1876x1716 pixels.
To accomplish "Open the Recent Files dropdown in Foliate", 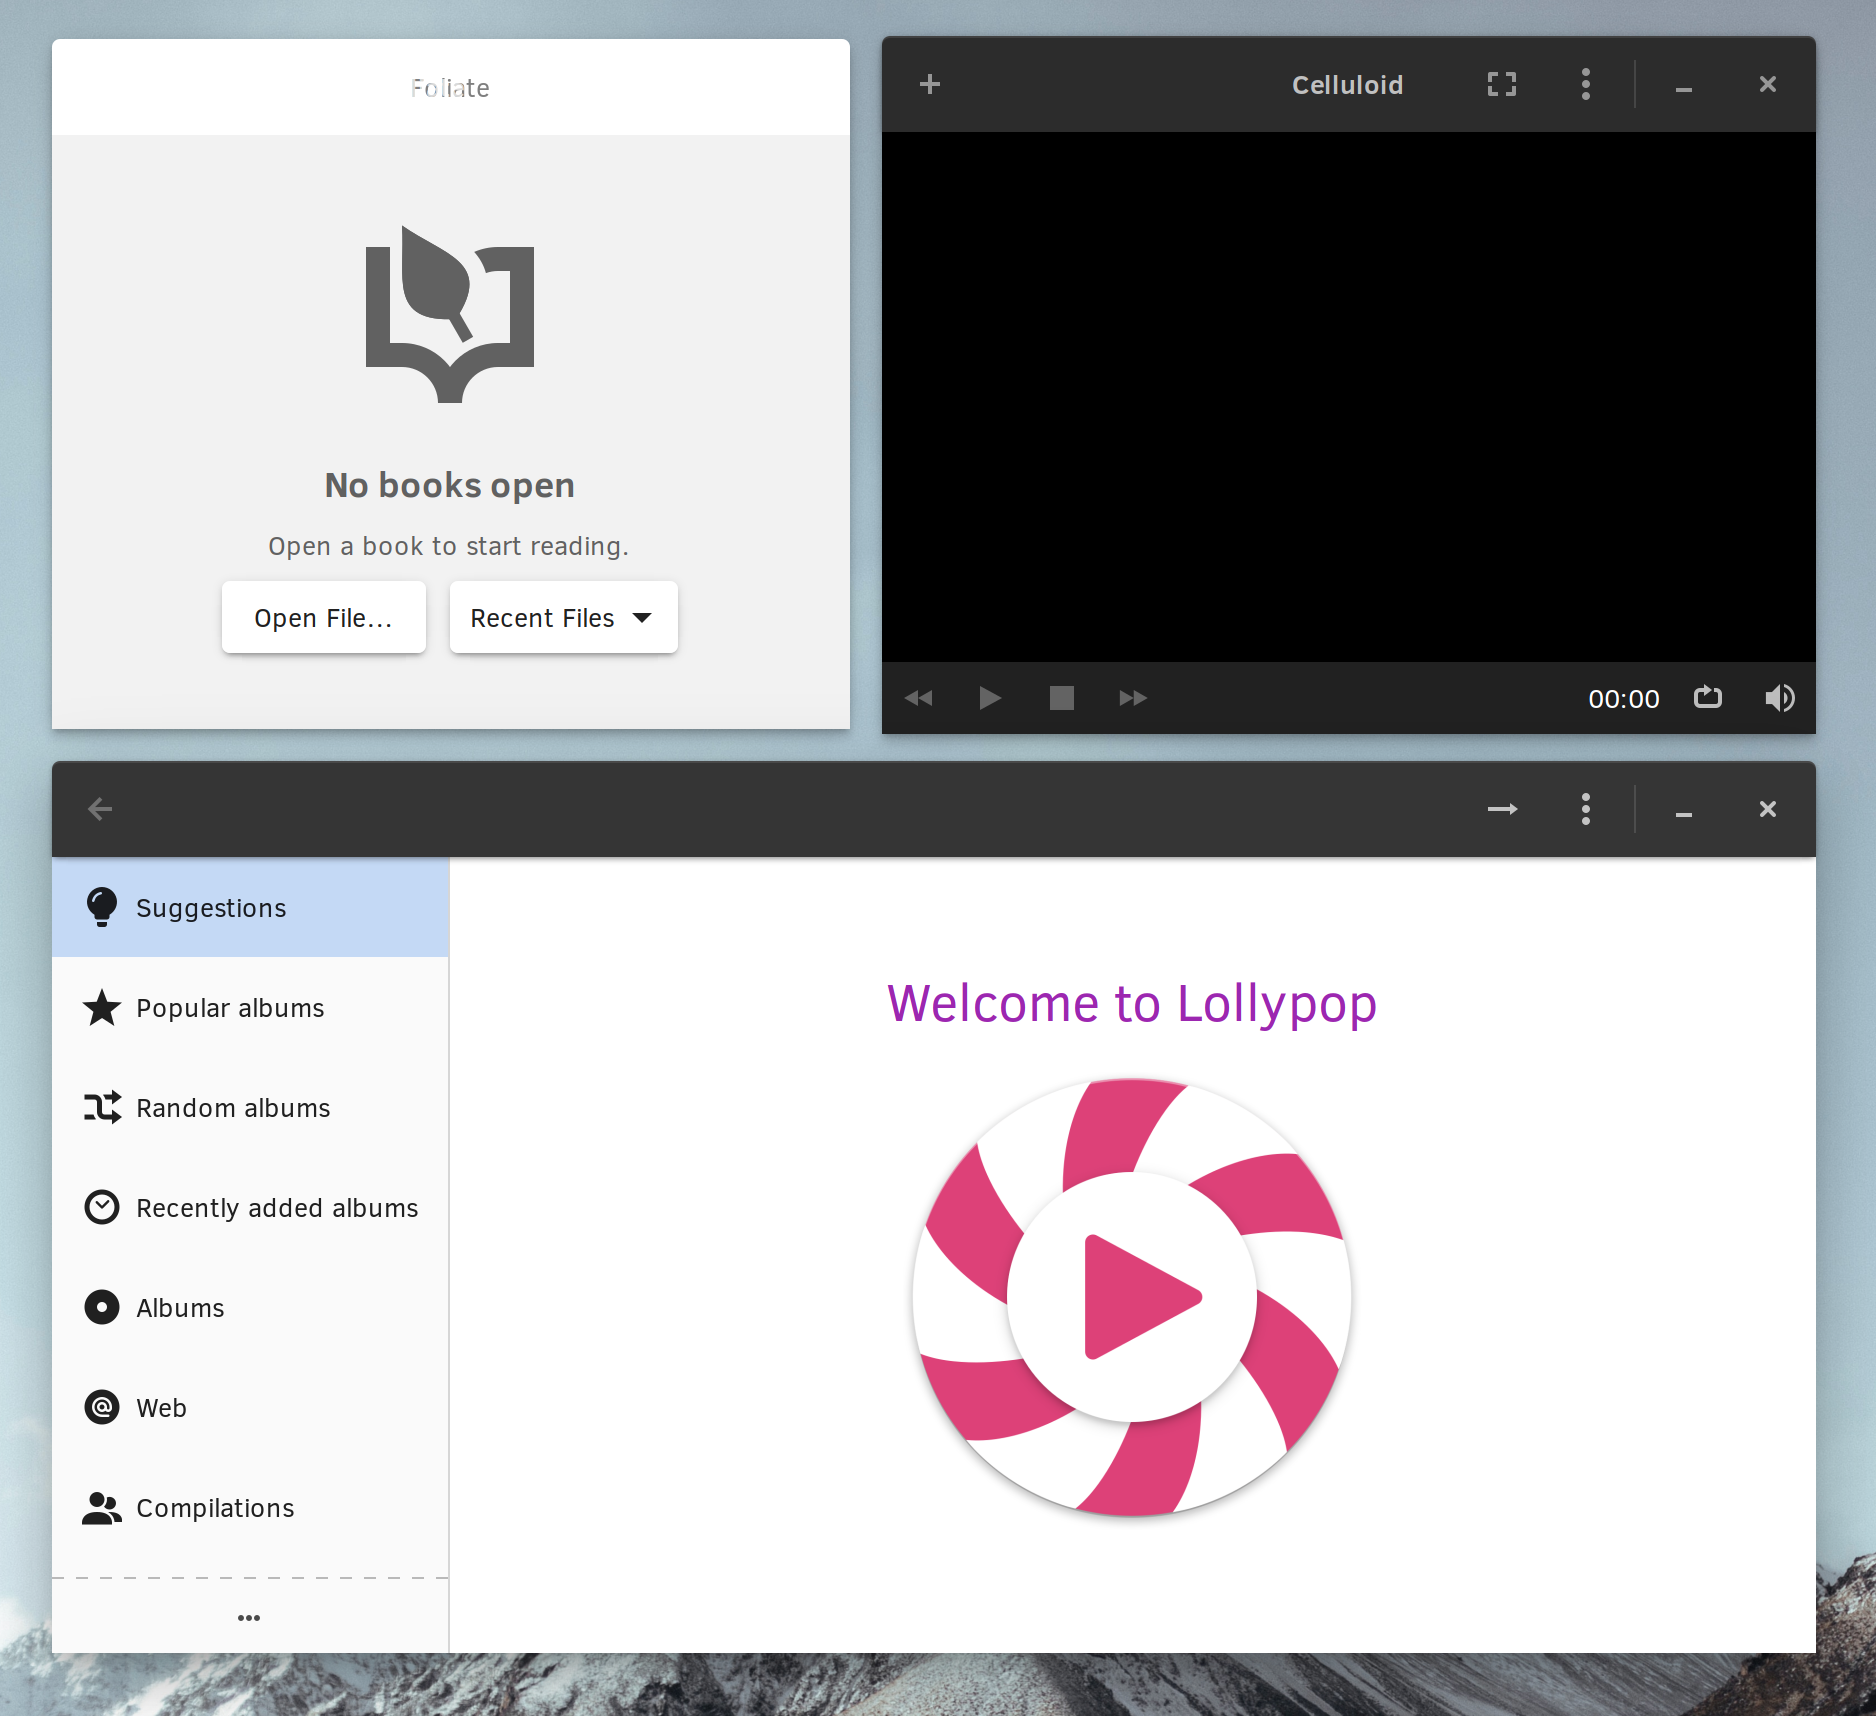I will coord(563,617).
